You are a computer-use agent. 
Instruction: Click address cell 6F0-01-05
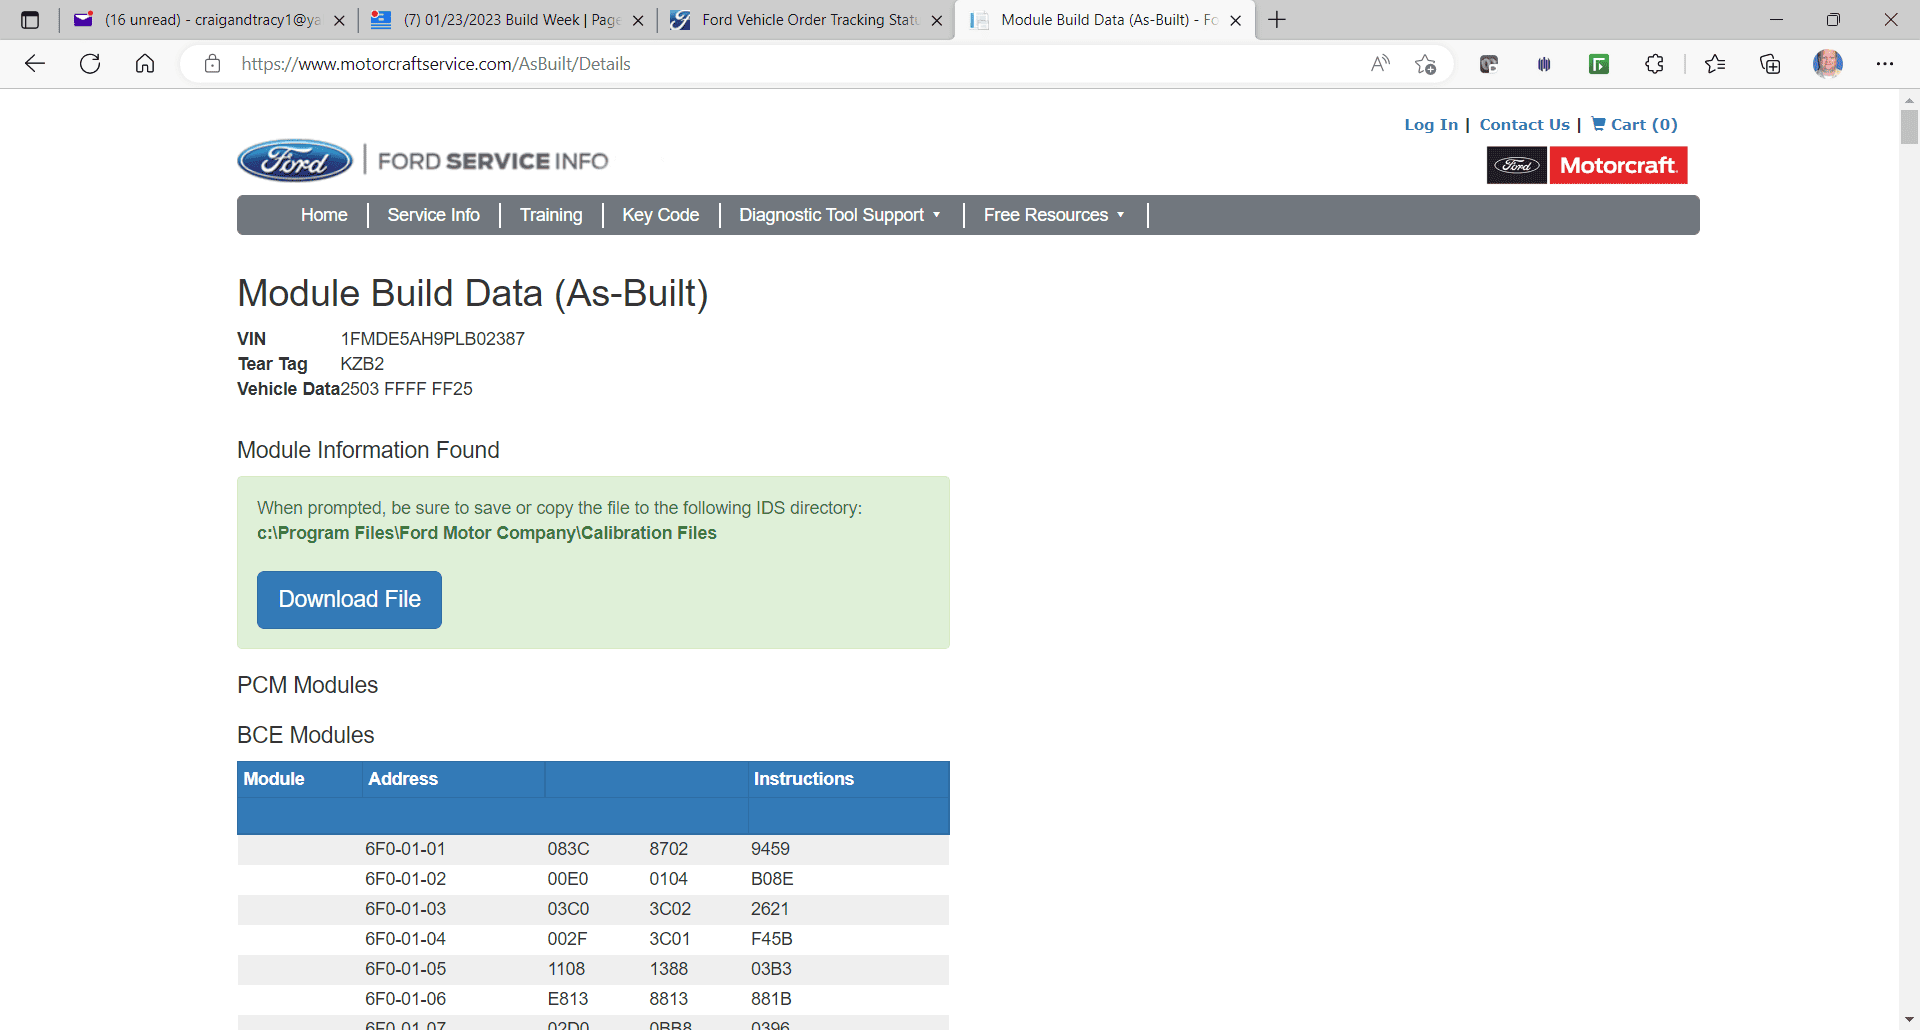pos(405,969)
